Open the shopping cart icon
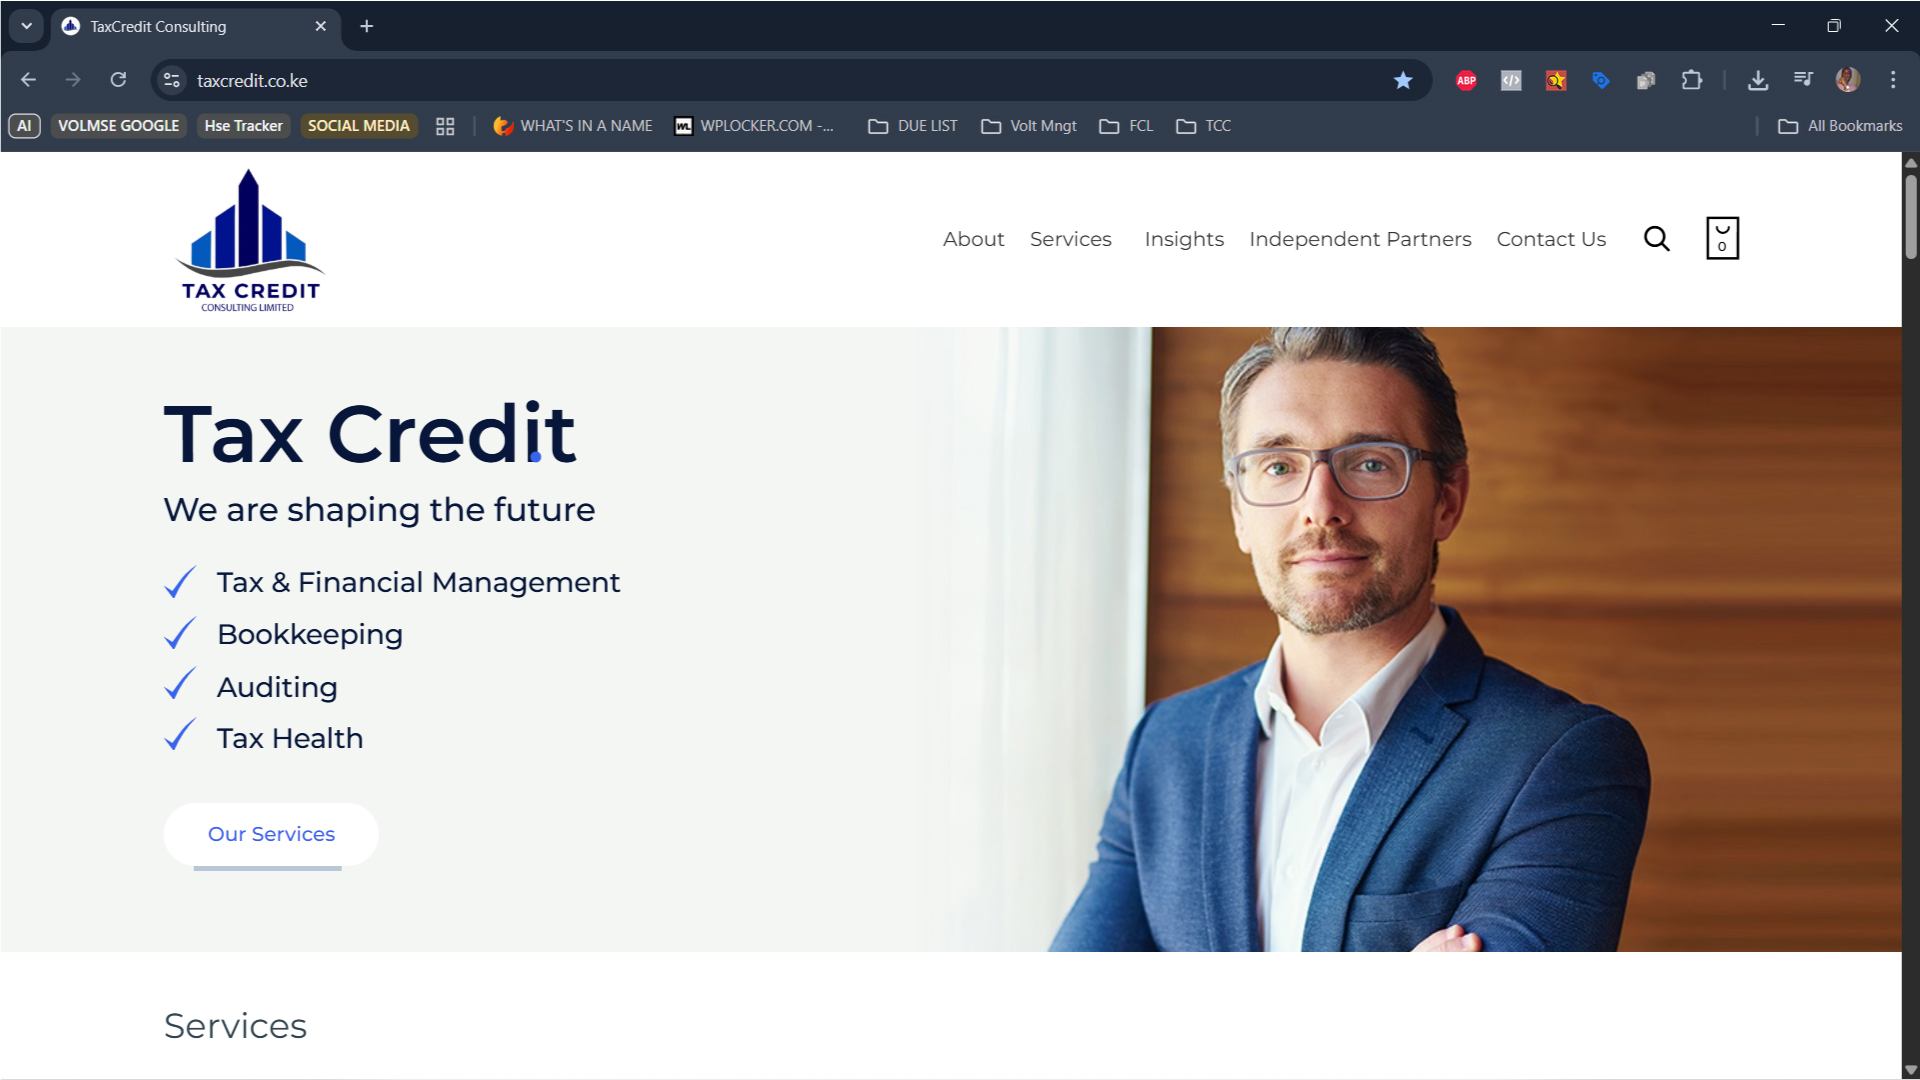Screen dimensions: 1920x1080 click(1722, 238)
